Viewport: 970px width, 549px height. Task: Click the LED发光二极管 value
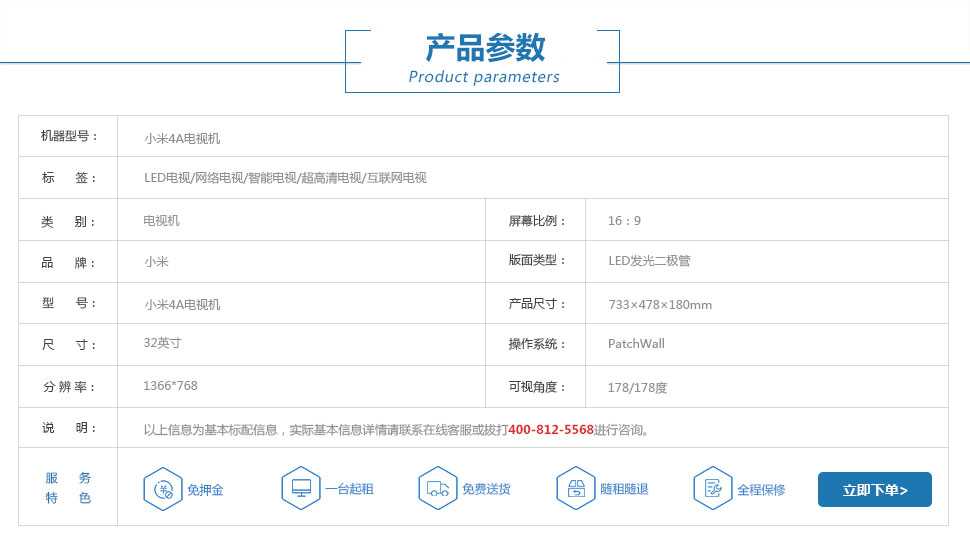point(649,261)
